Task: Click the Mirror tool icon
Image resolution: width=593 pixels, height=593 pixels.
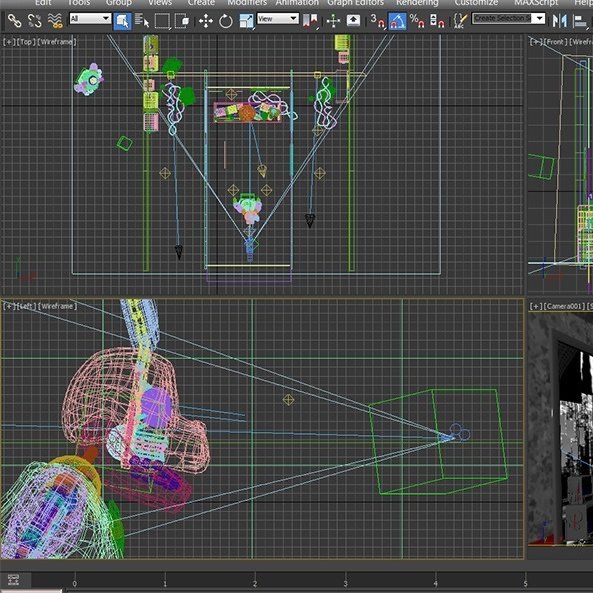Action: coord(560,21)
